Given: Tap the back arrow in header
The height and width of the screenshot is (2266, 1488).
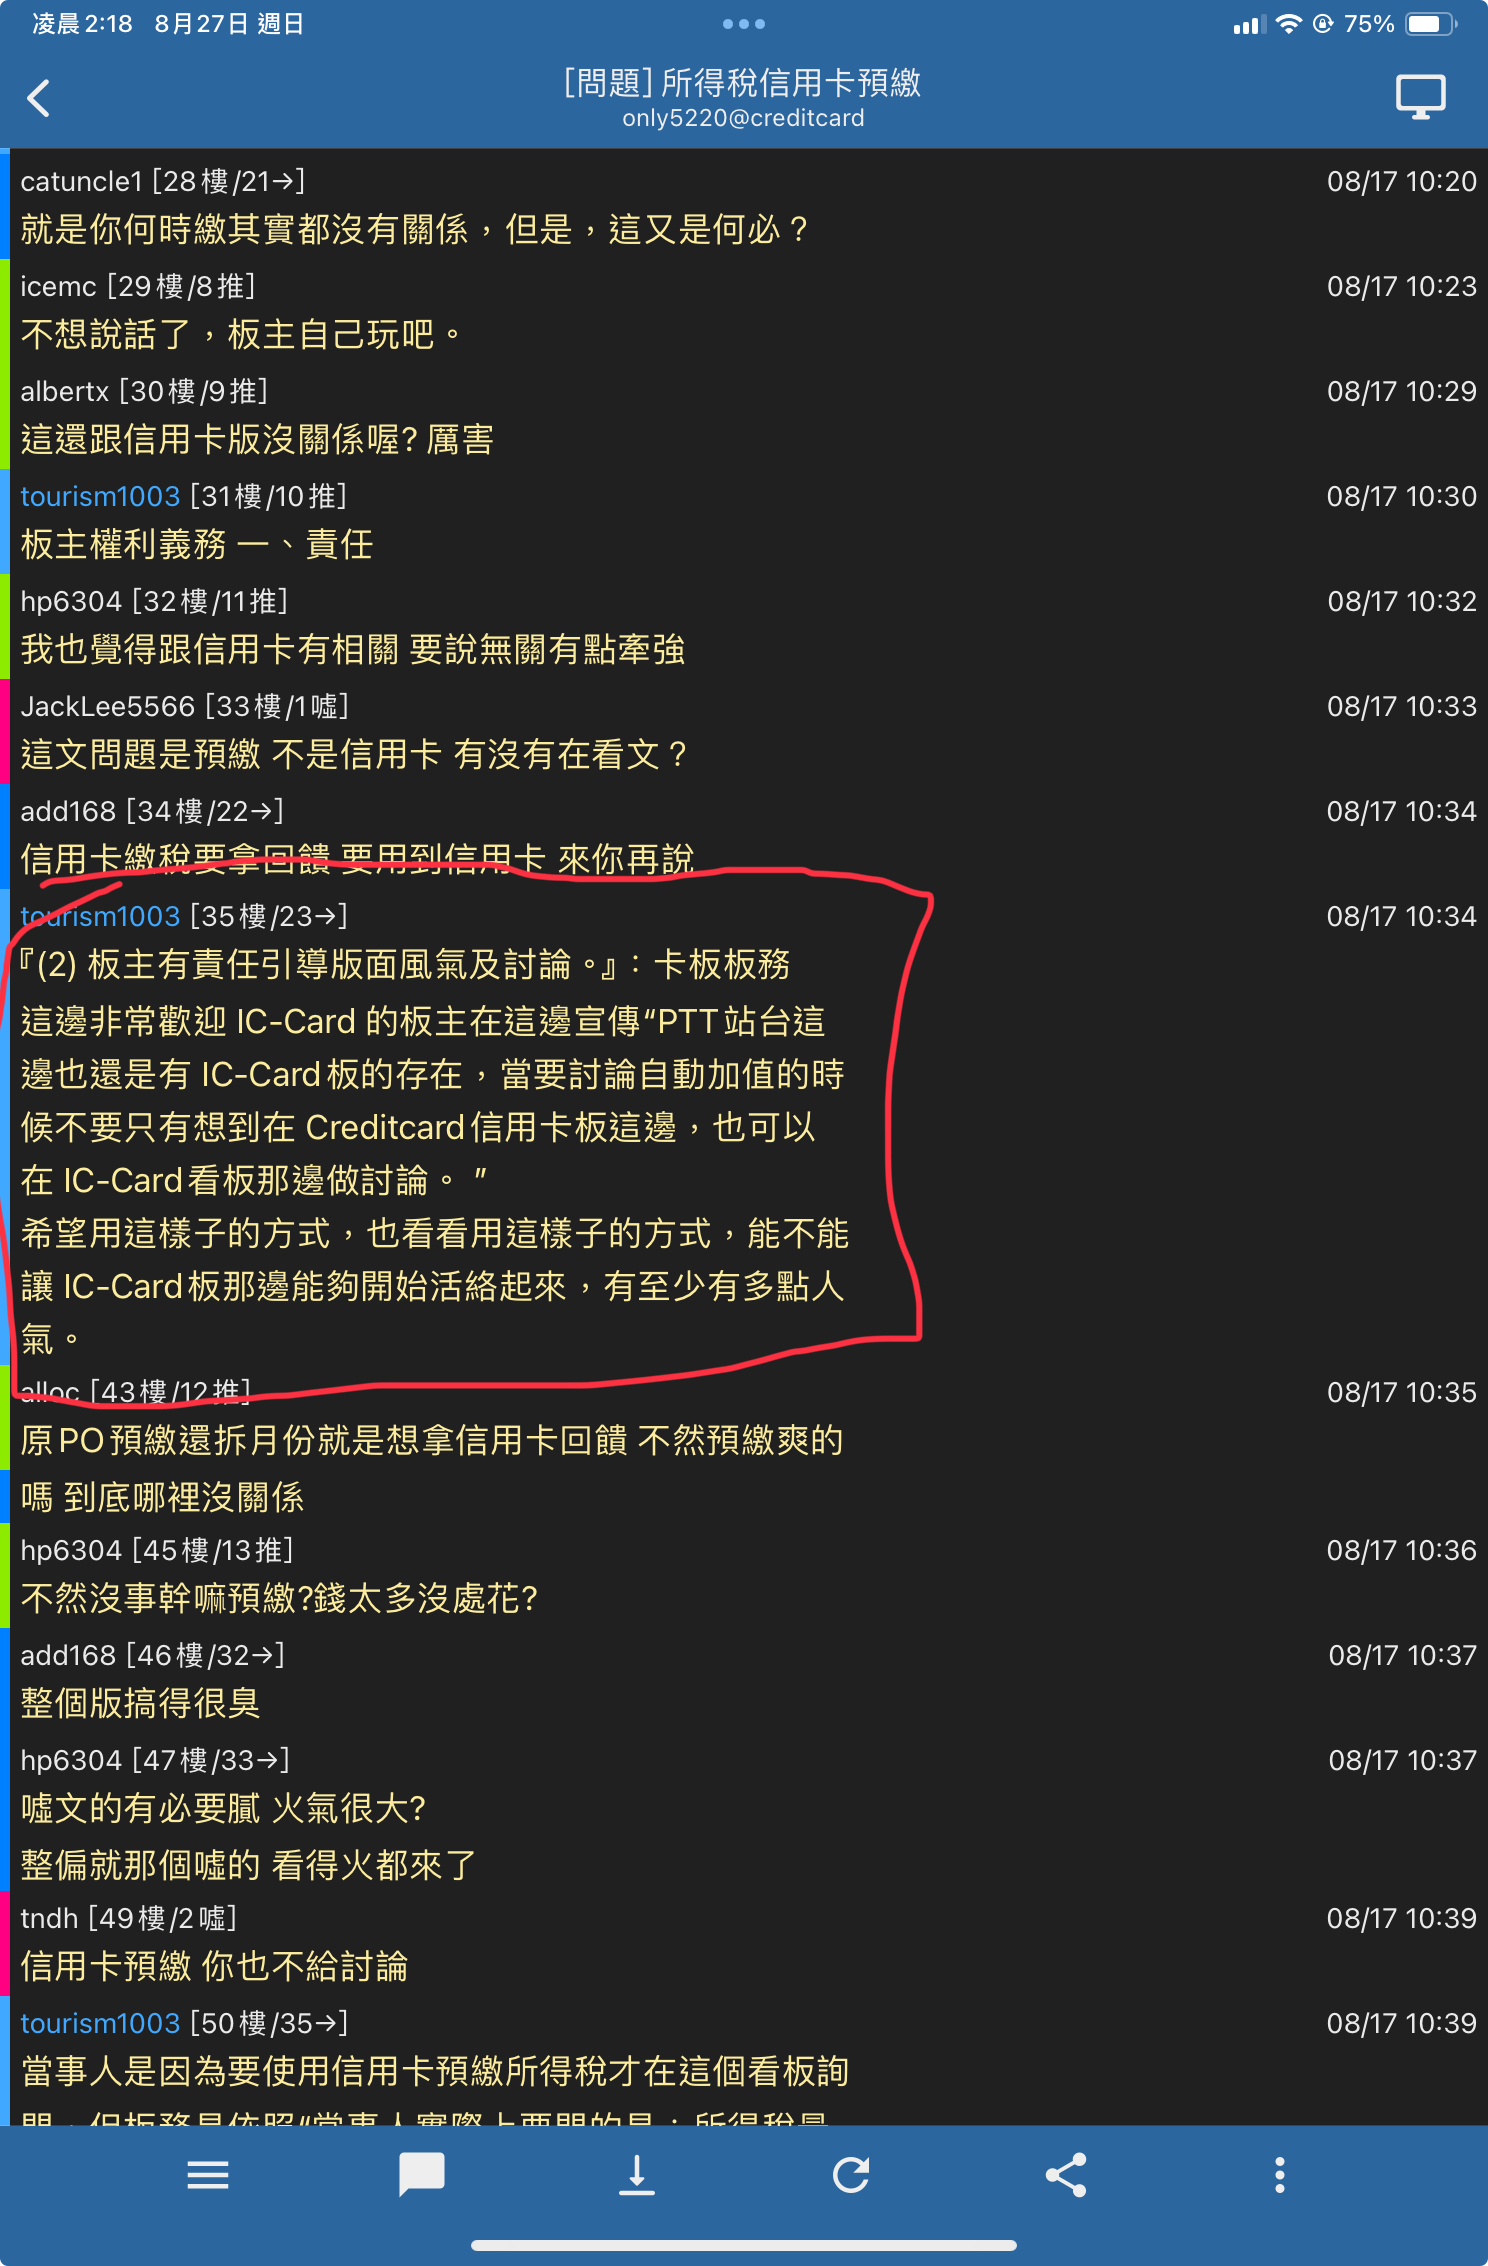Looking at the screenshot, I should click(39, 98).
